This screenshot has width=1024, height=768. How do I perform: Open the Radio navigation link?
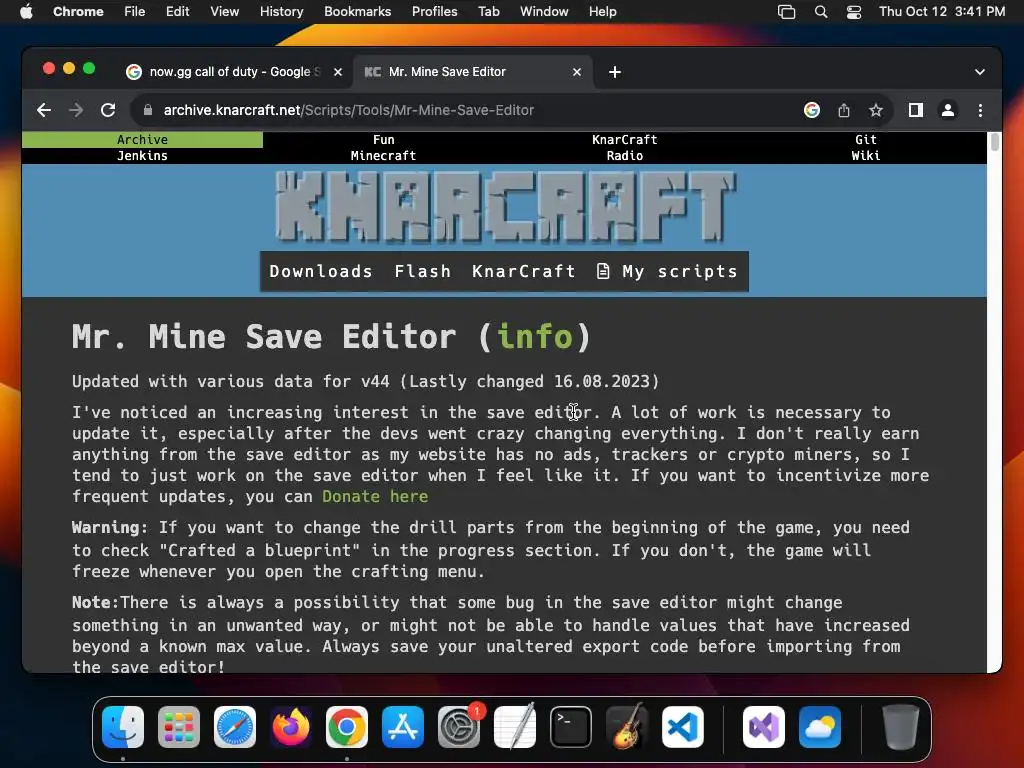[x=624, y=155]
